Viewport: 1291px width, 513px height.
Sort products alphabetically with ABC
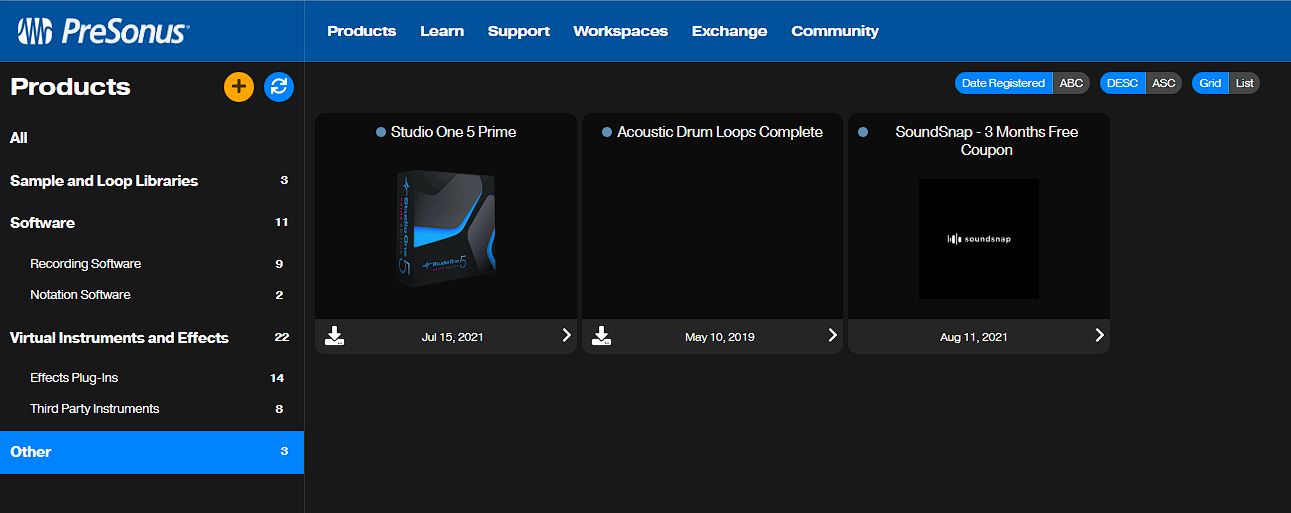[x=1071, y=83]
